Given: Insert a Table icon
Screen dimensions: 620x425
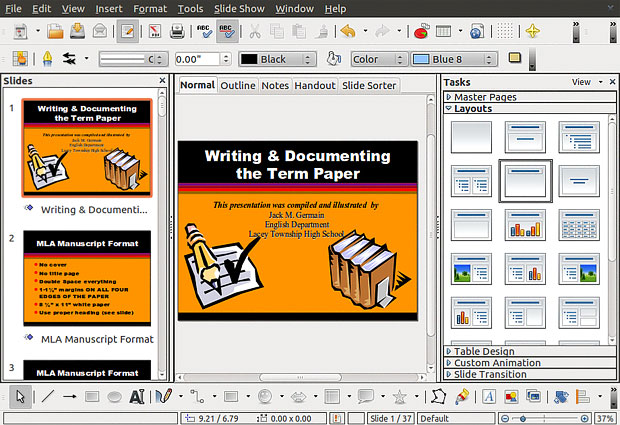Looking at the screenshot, I should pos(443,31).
